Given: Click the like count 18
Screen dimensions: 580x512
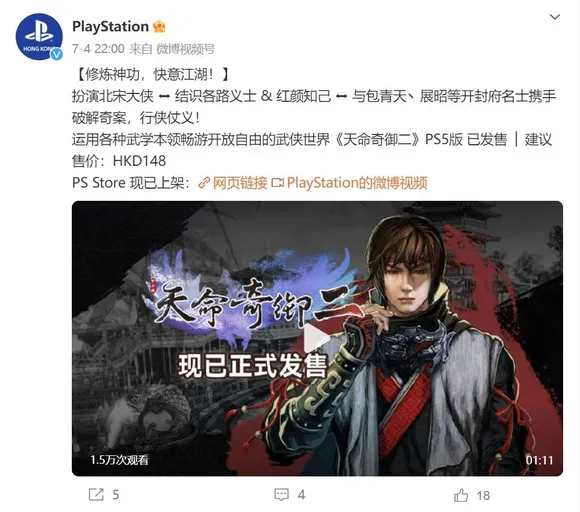Looking at the screenshot, I should click(483, 495).
